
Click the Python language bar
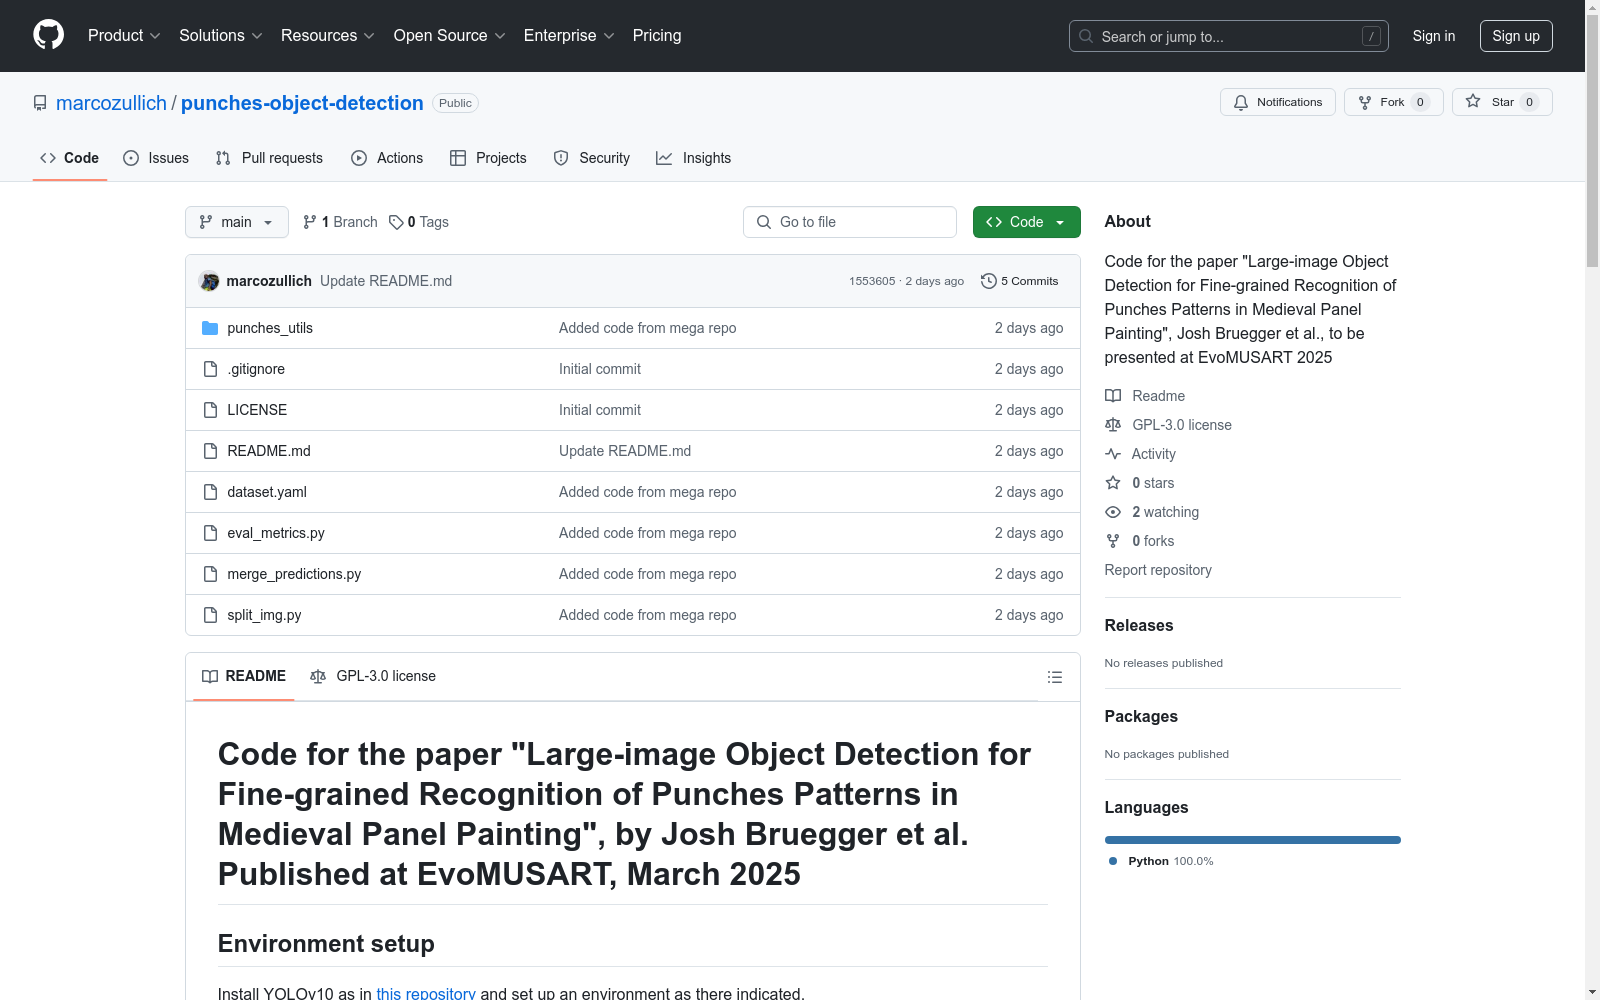[1253, 840]
